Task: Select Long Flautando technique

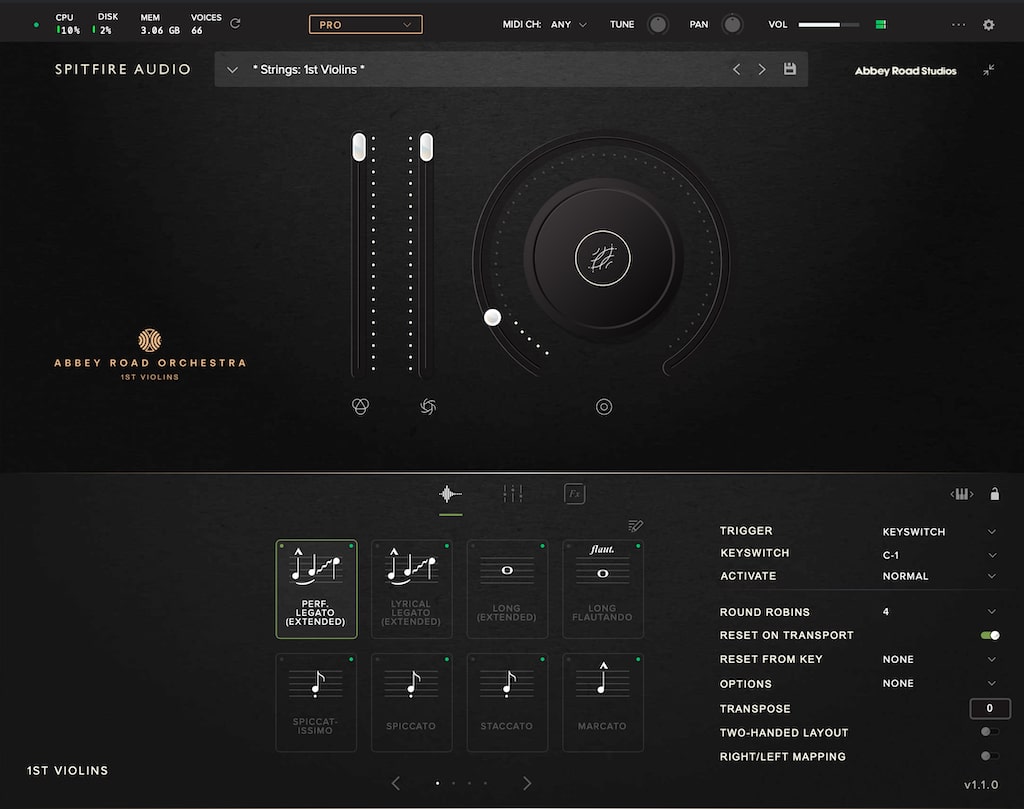Action: point(603,589)
